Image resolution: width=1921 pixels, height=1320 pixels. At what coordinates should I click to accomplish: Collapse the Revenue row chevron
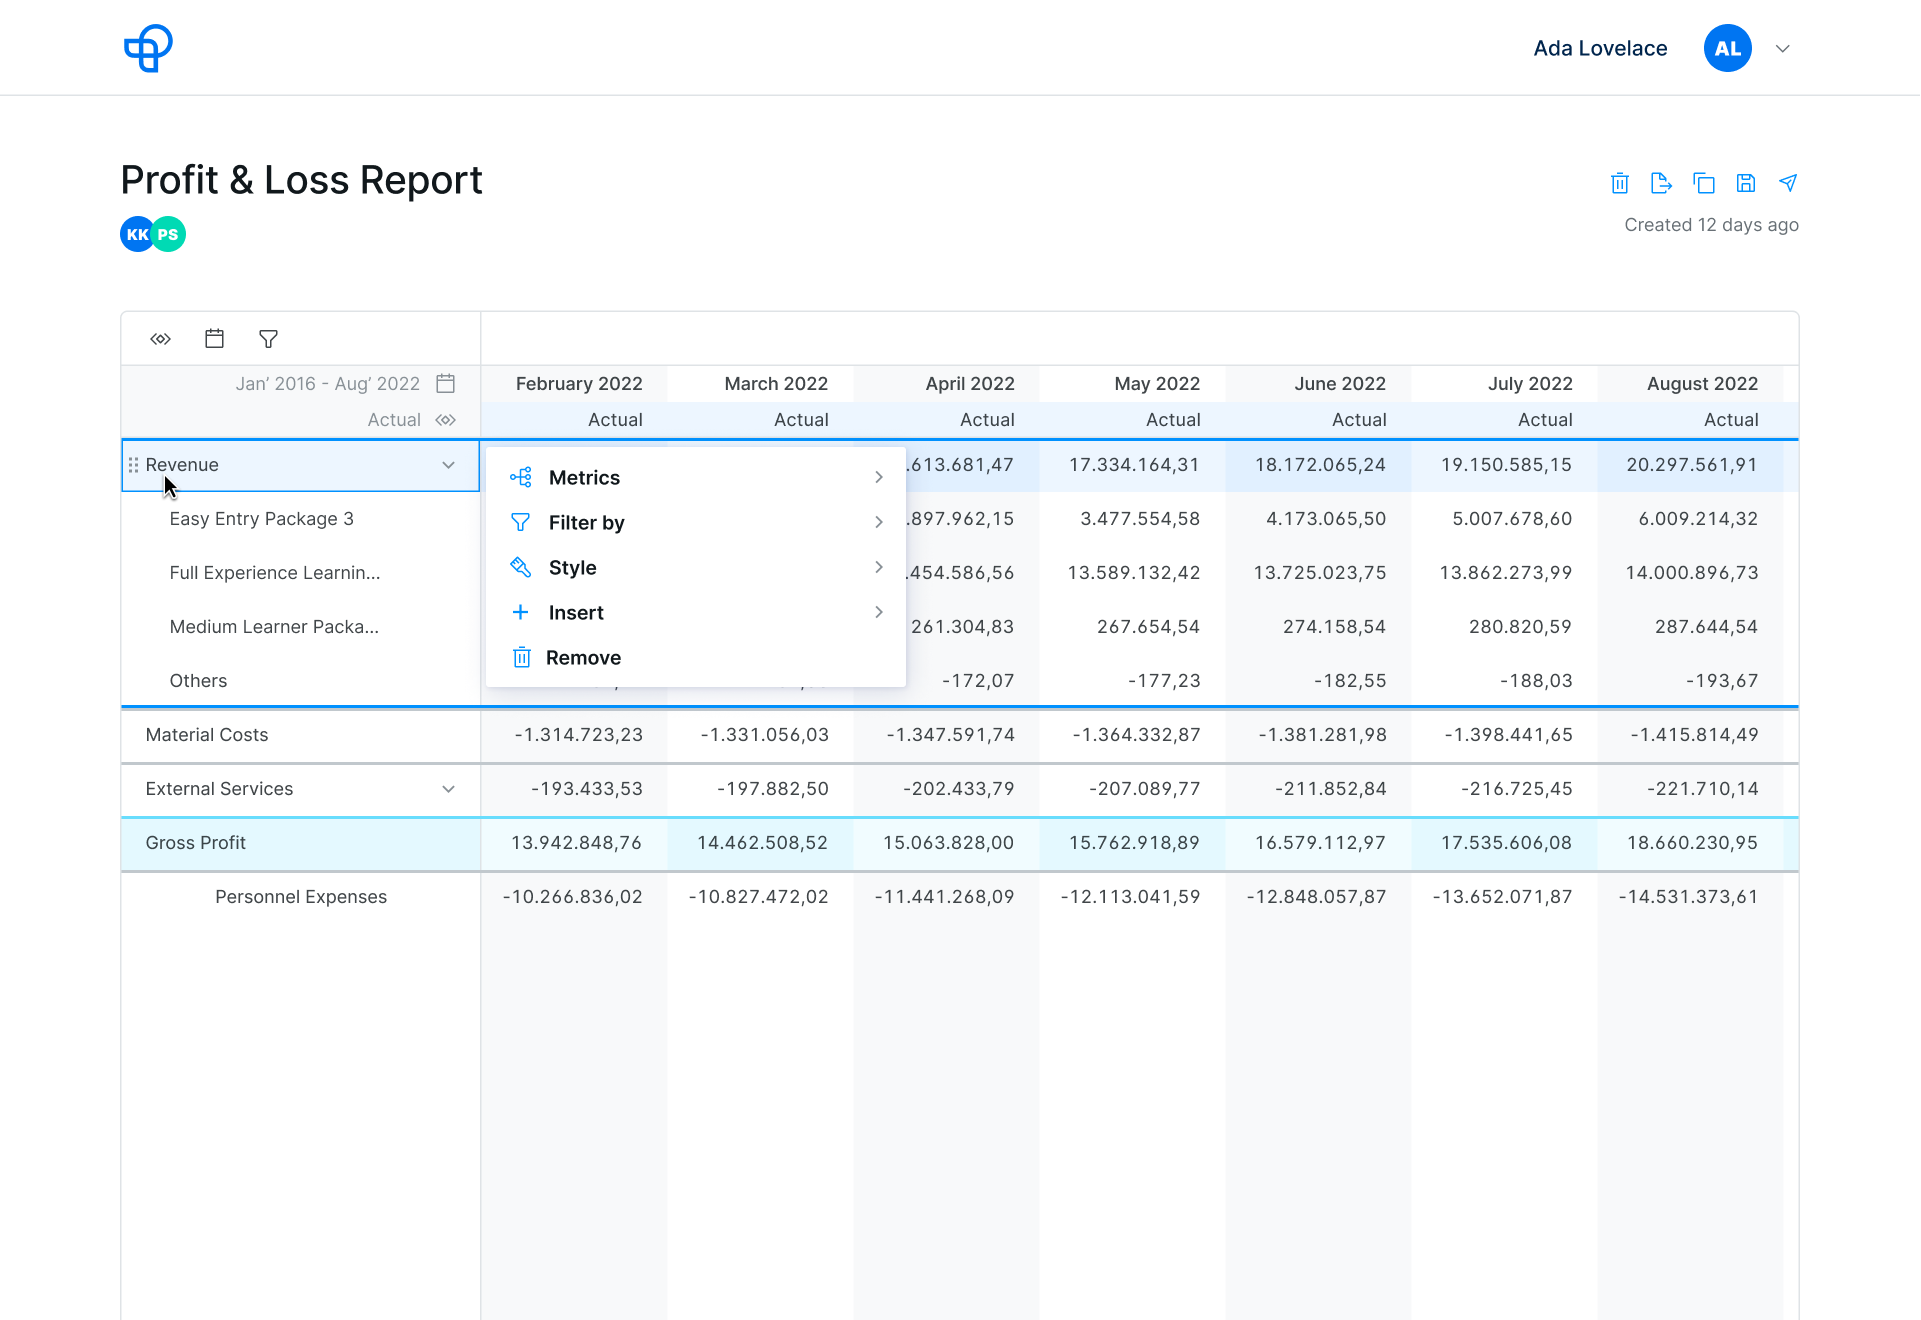click(448, 465)
